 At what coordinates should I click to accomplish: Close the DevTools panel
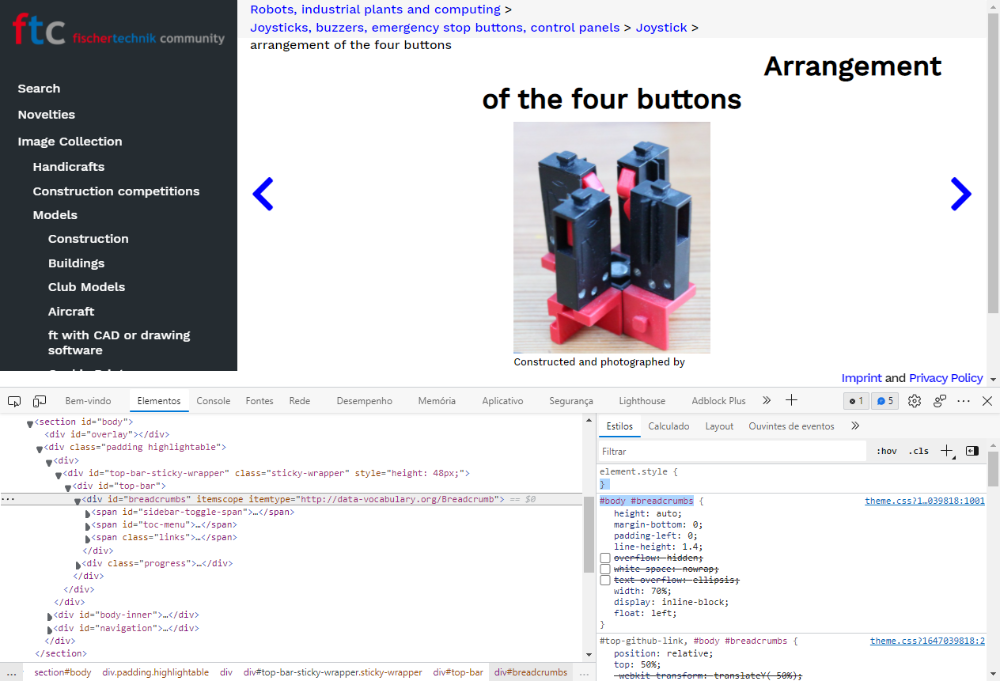click(x=987, y=401)
